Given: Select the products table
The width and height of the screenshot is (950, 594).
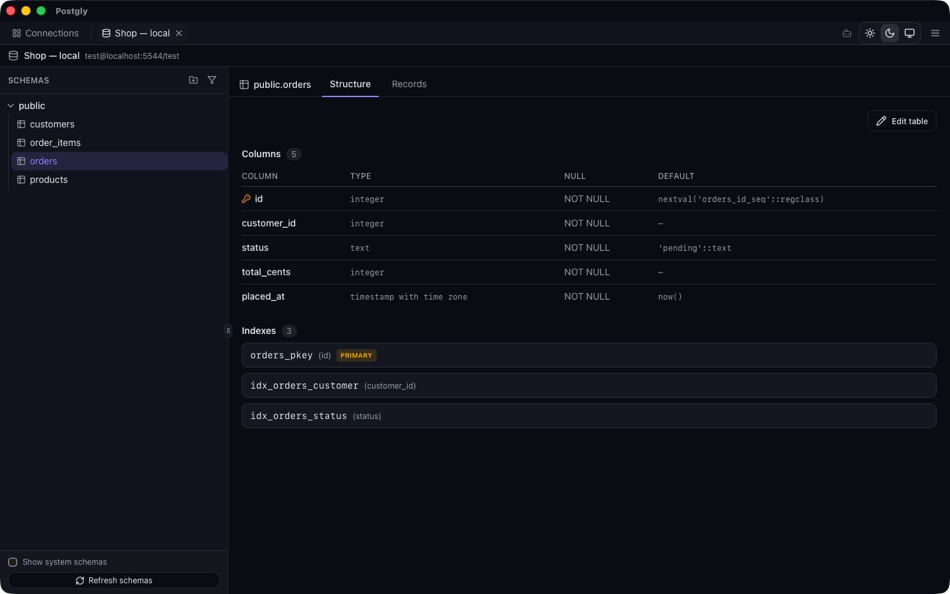Looking at the screenshot, I should (119, 179).
